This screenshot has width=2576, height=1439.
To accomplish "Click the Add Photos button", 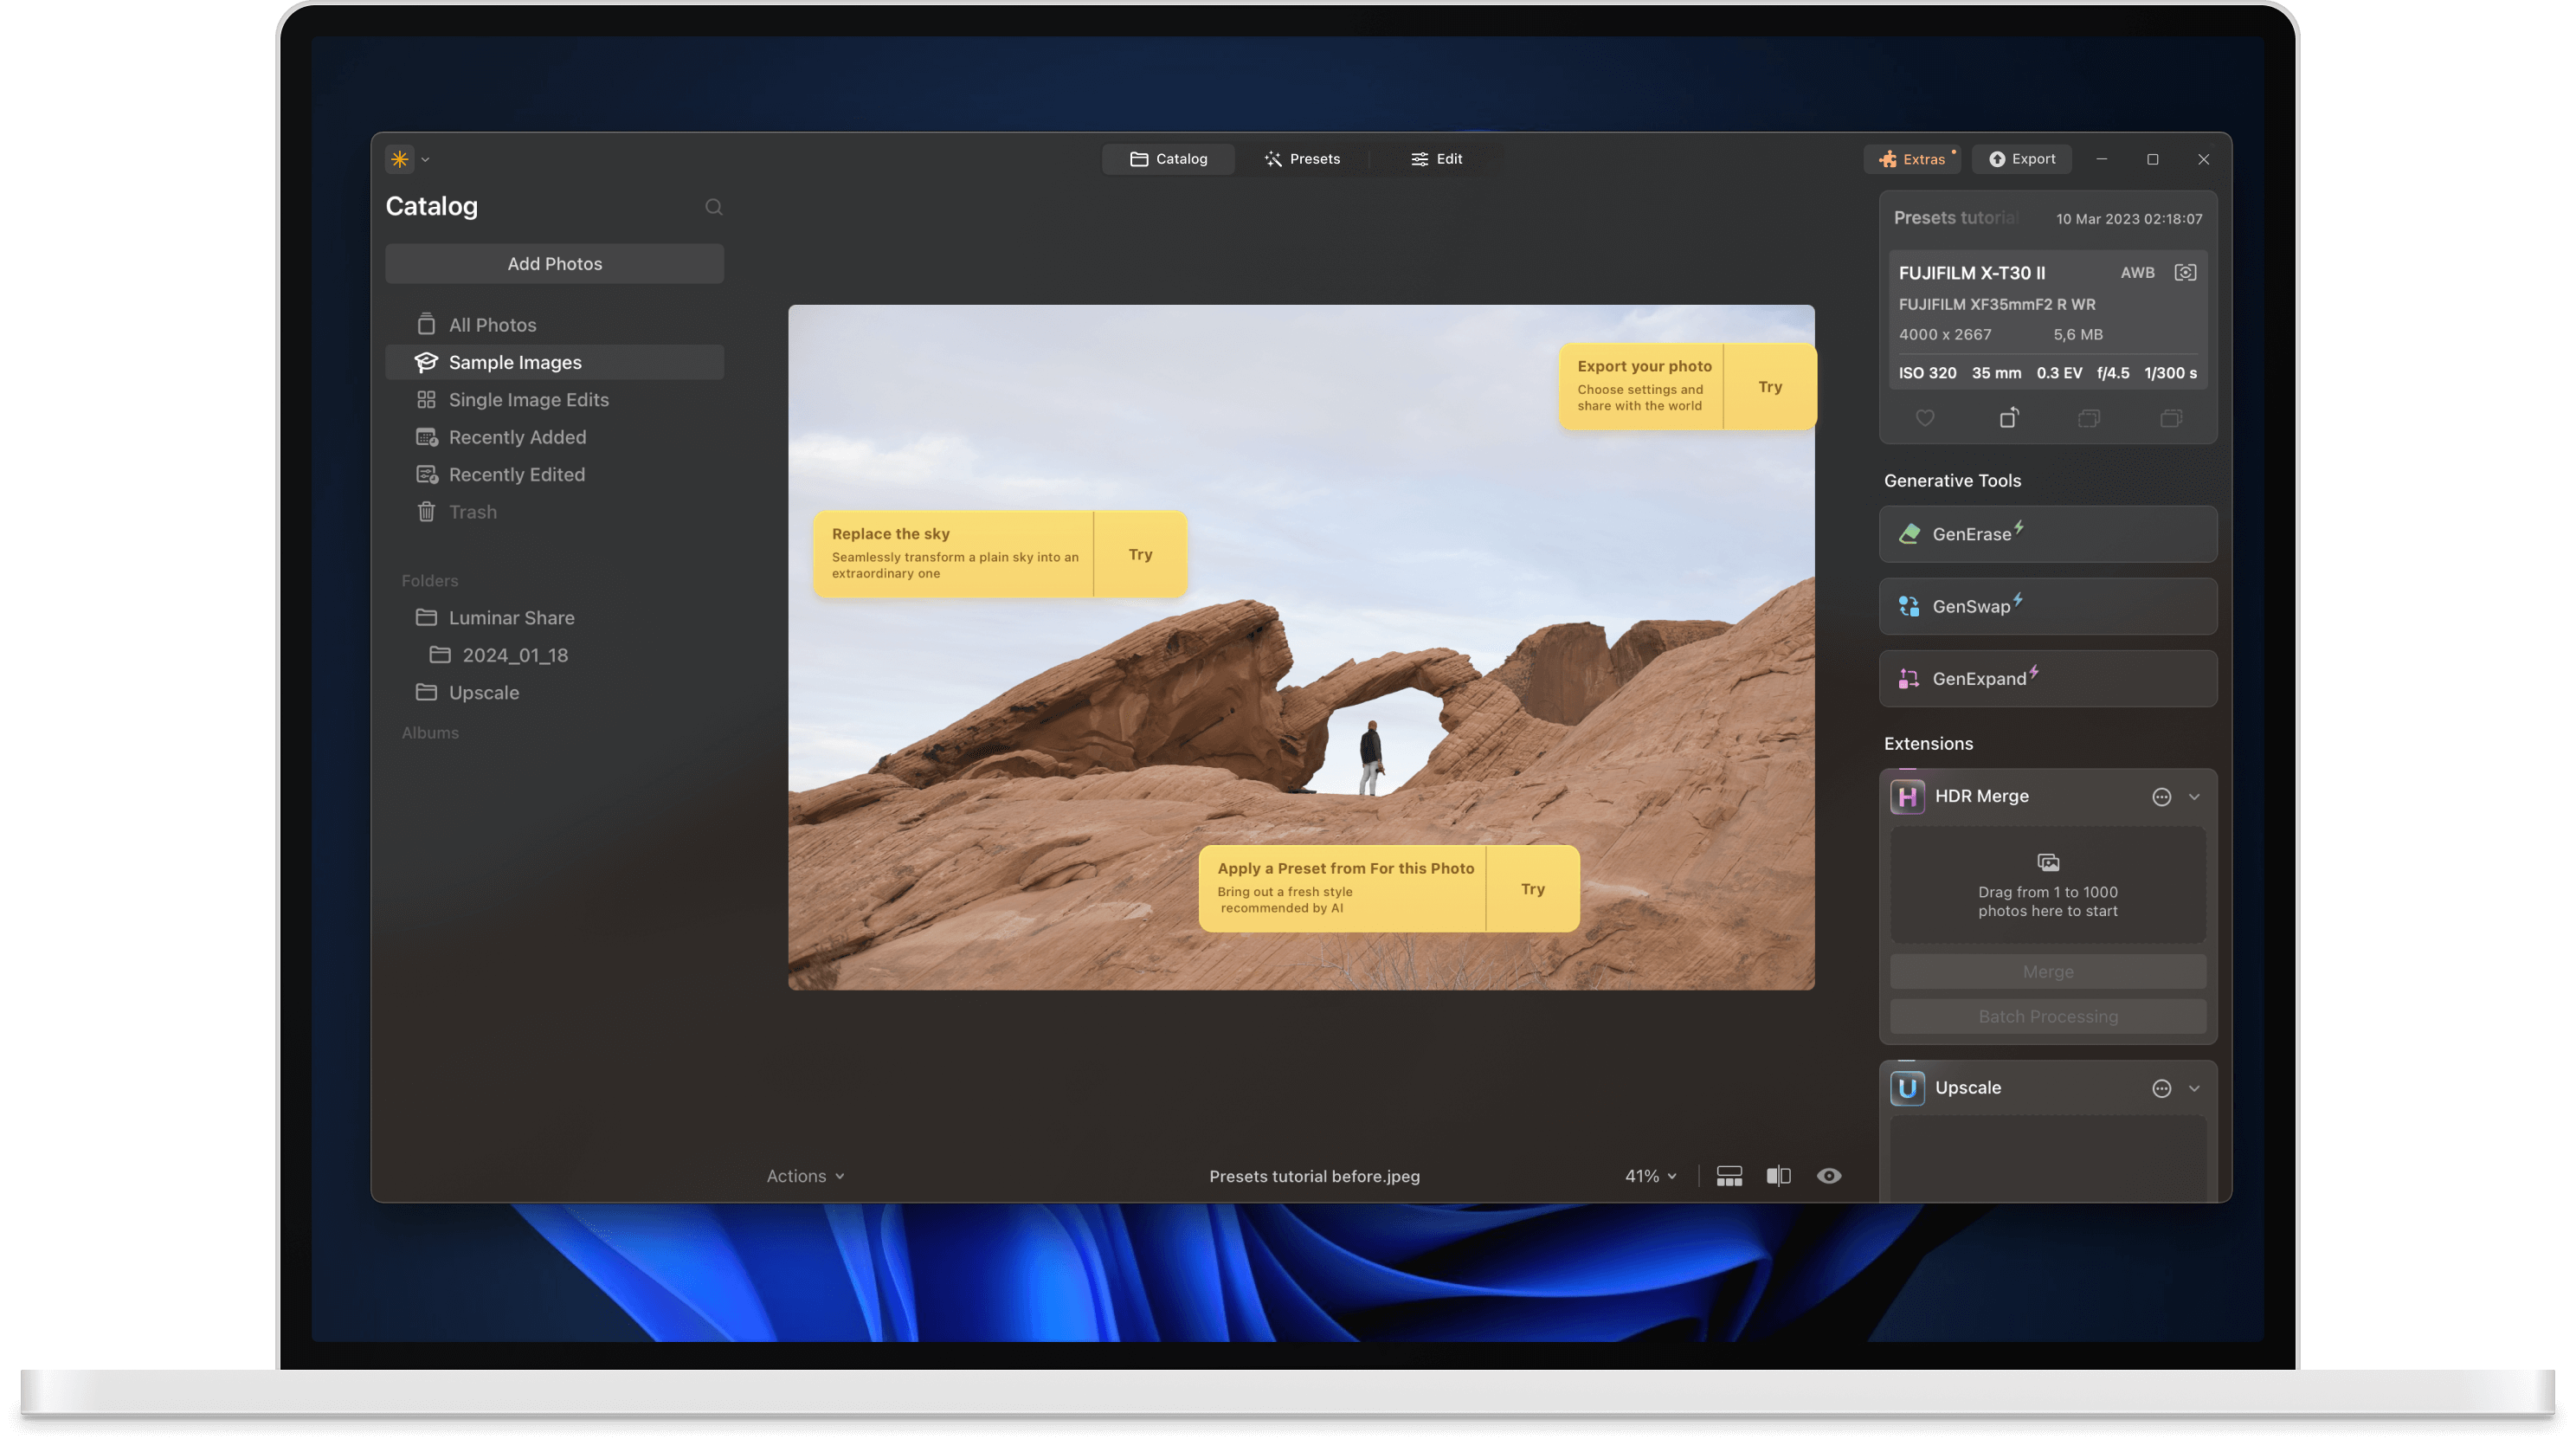I will click(554, 263).
